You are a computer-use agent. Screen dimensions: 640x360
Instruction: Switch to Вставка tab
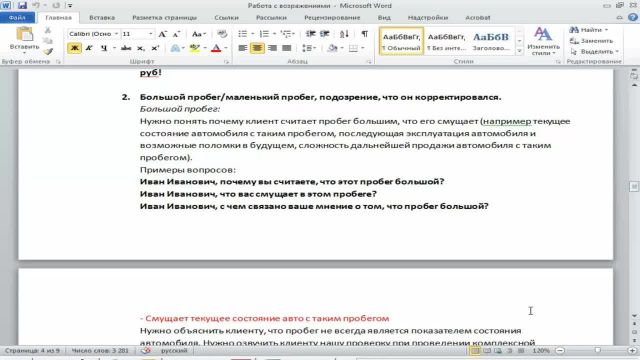point(102,18)
